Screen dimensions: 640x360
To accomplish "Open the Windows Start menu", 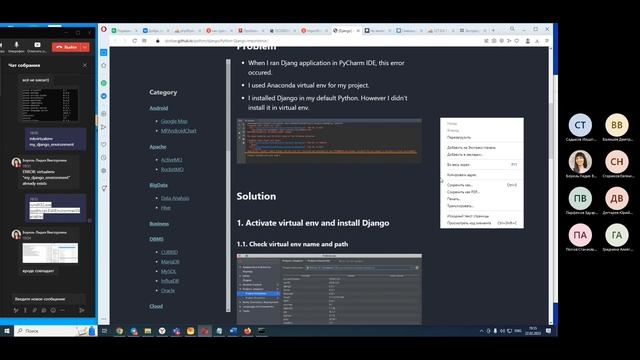I will tap(7, 331).
